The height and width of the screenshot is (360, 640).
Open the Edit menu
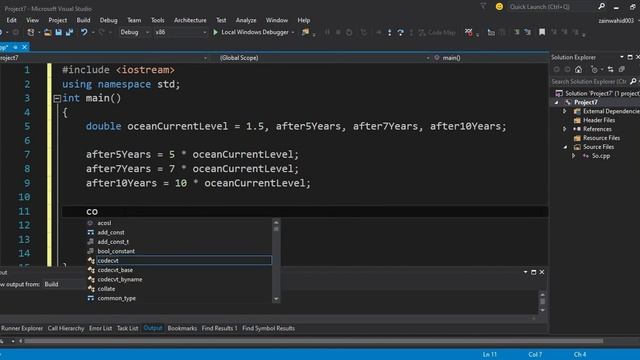point(11,20)
